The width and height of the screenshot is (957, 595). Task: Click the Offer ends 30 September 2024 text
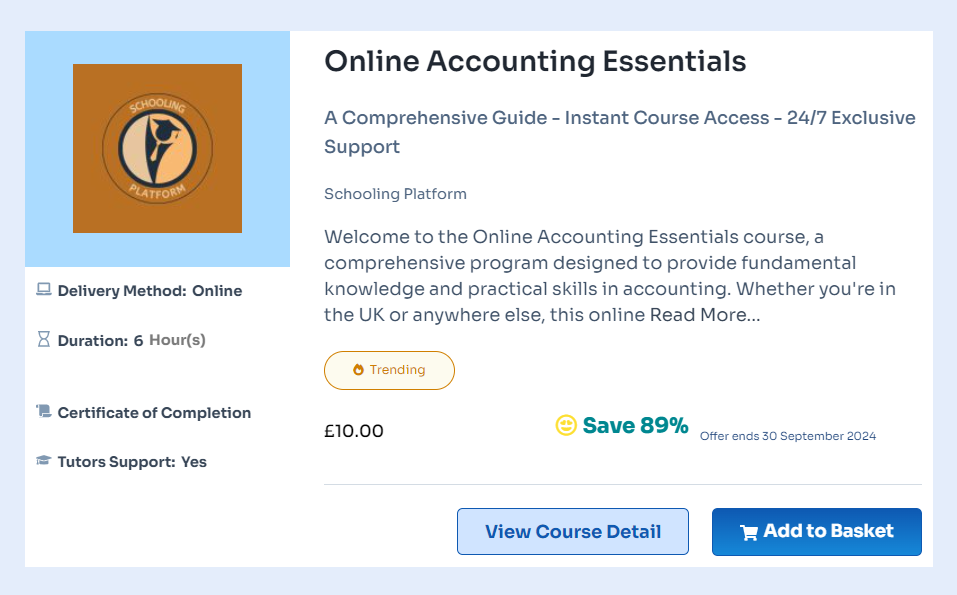[x=787, y=436]
